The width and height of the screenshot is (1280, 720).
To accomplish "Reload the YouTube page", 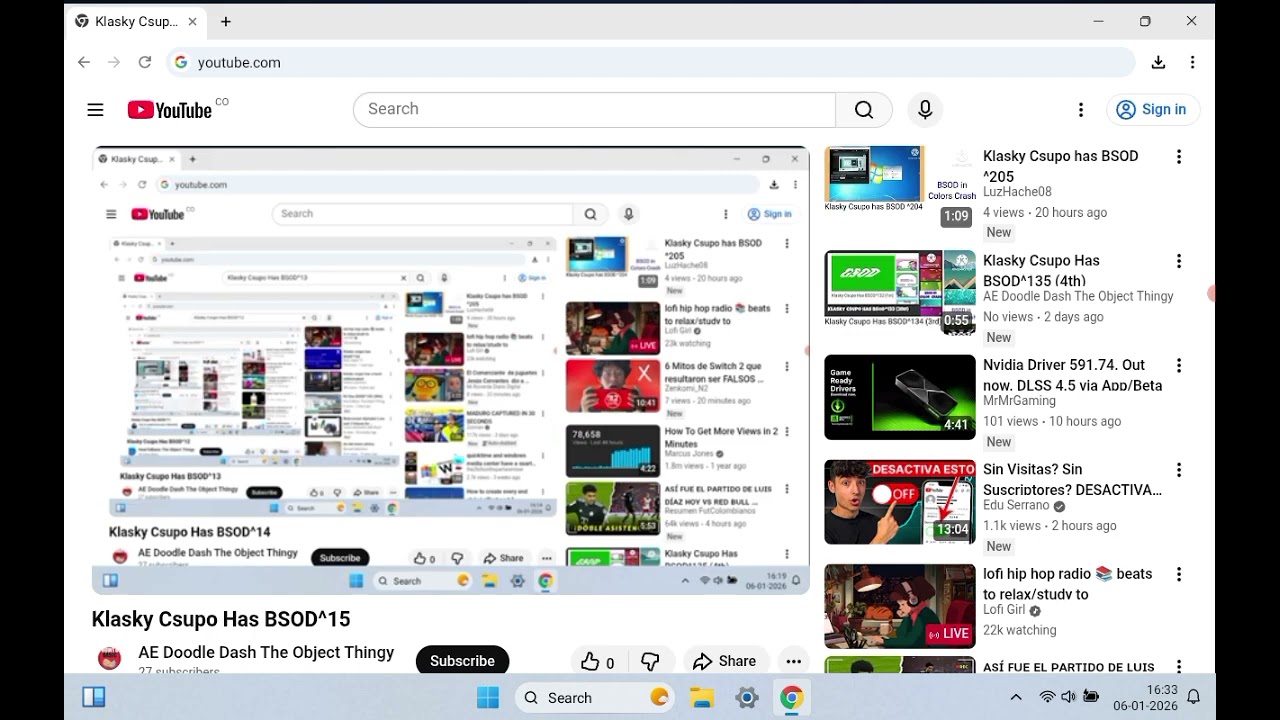I will pyautogui.click(x=145, y=62).
